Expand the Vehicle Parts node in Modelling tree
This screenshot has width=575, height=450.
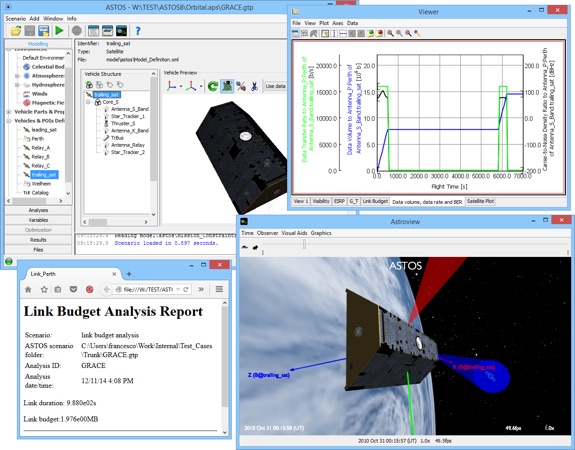8,112
